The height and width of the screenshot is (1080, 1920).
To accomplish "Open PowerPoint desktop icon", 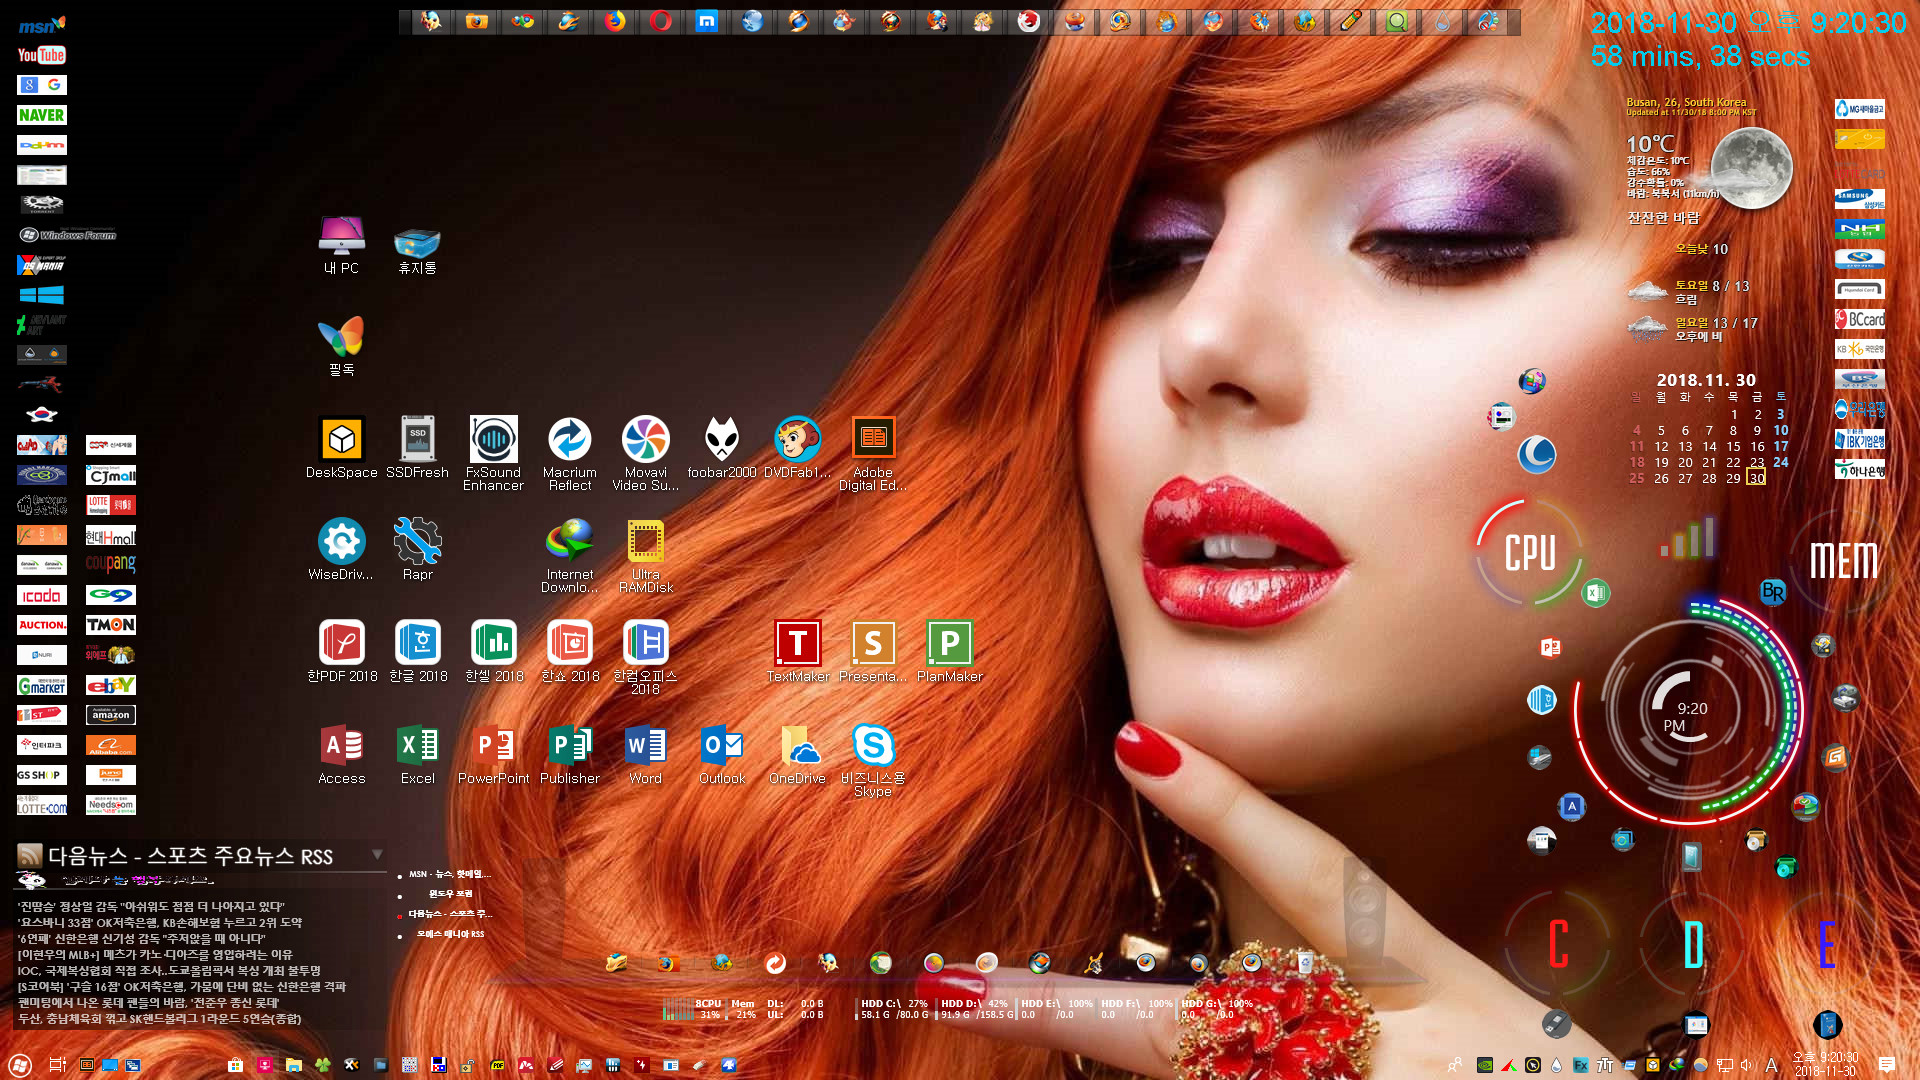I will (x=494, y=753).
